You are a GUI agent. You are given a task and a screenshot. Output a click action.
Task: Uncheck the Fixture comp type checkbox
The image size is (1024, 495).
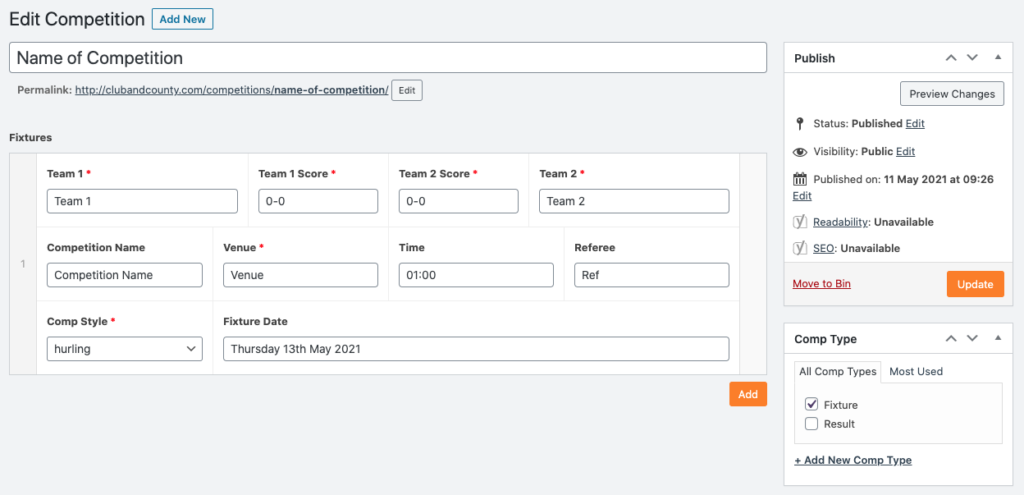coord(812,404)
